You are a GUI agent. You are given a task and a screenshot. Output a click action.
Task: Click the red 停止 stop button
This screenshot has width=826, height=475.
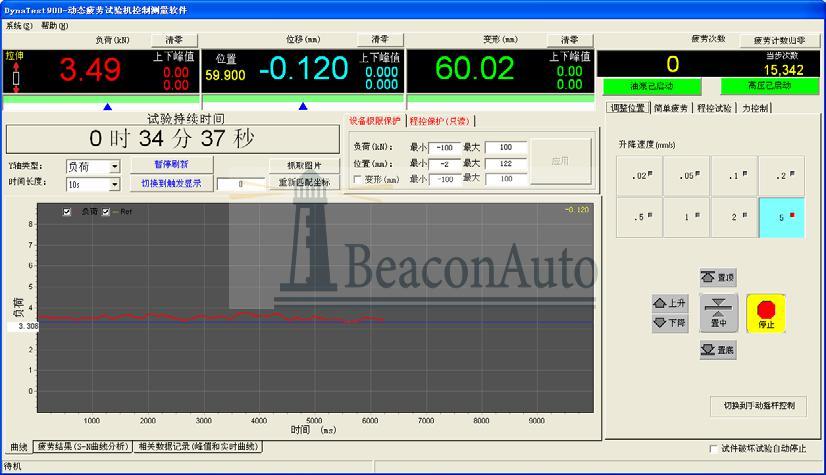[x=766, y=313]
